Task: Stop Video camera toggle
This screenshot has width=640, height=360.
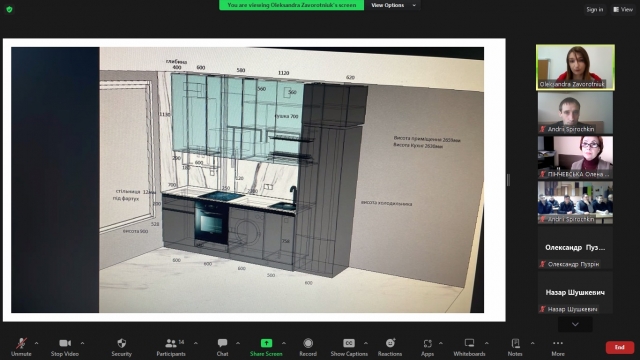Action: (64, 347)
